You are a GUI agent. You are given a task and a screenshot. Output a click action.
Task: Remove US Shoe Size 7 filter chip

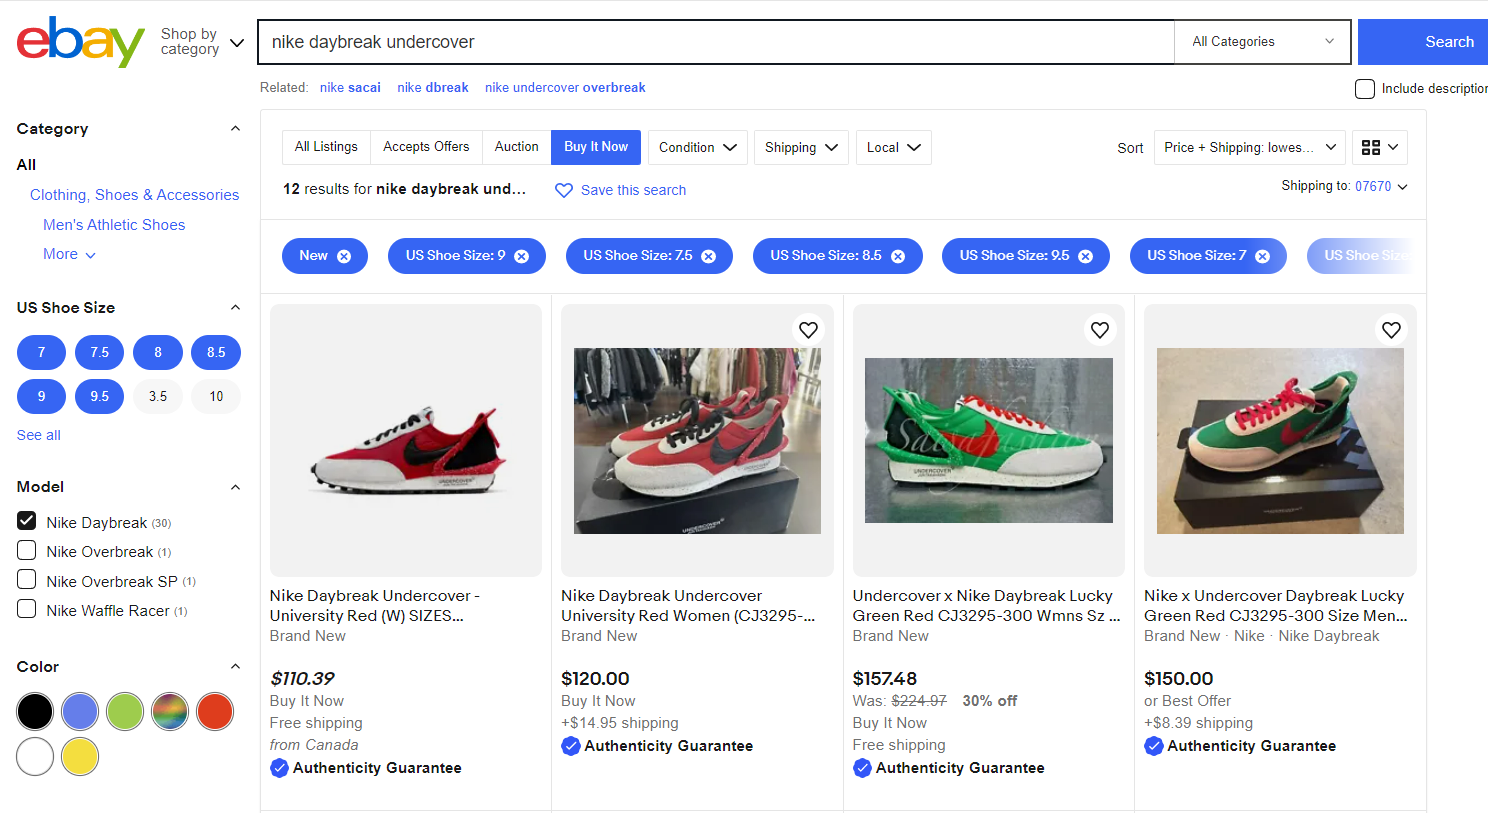click(1263, 256)
